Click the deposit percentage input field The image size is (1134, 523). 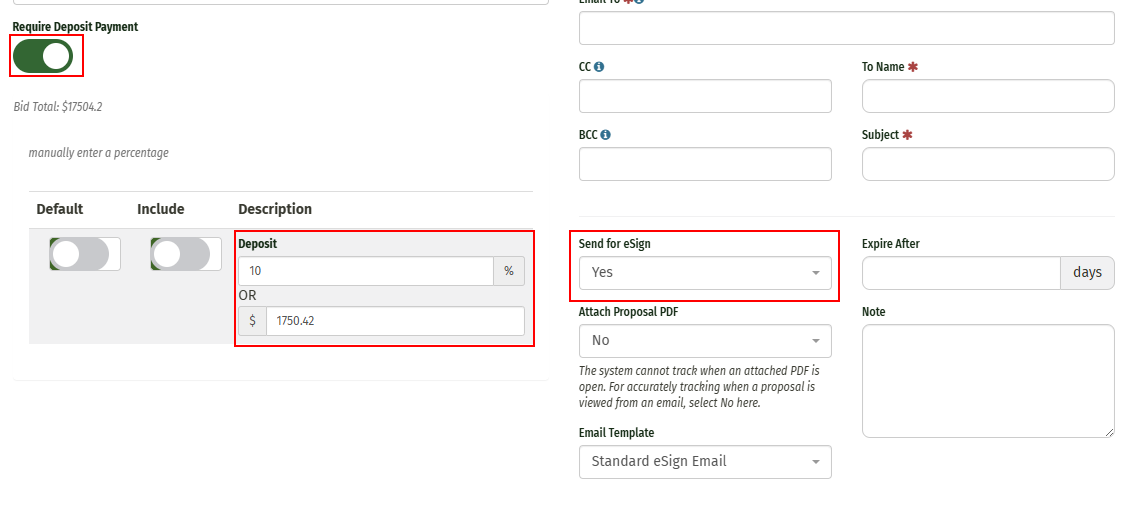(365, 271)
